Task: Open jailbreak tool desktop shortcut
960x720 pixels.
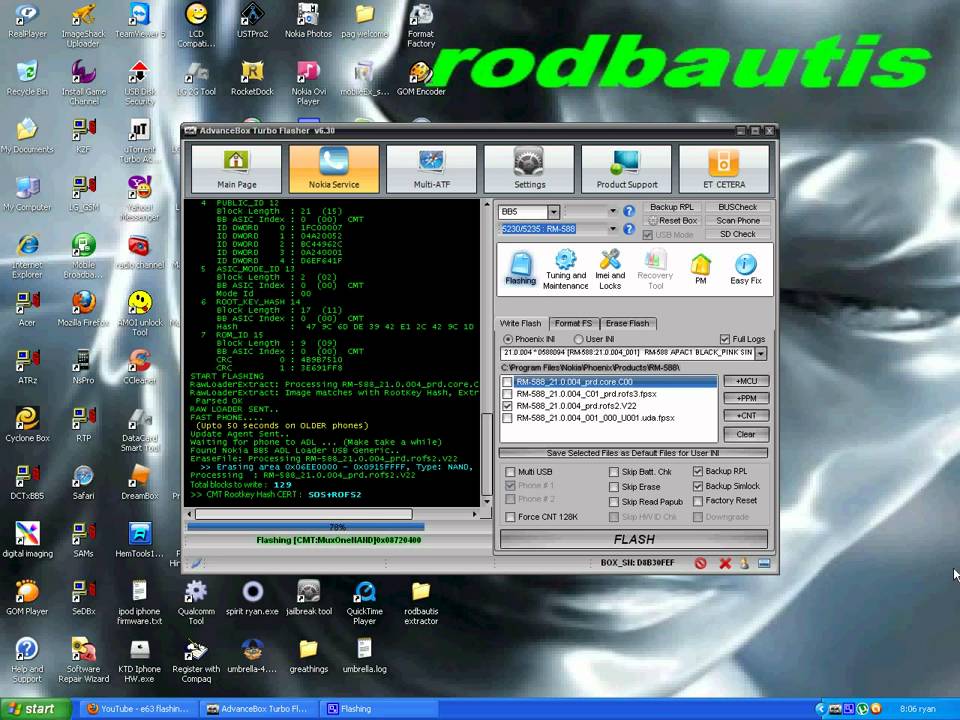Action: pyautogui.click(x=309, y=597)
